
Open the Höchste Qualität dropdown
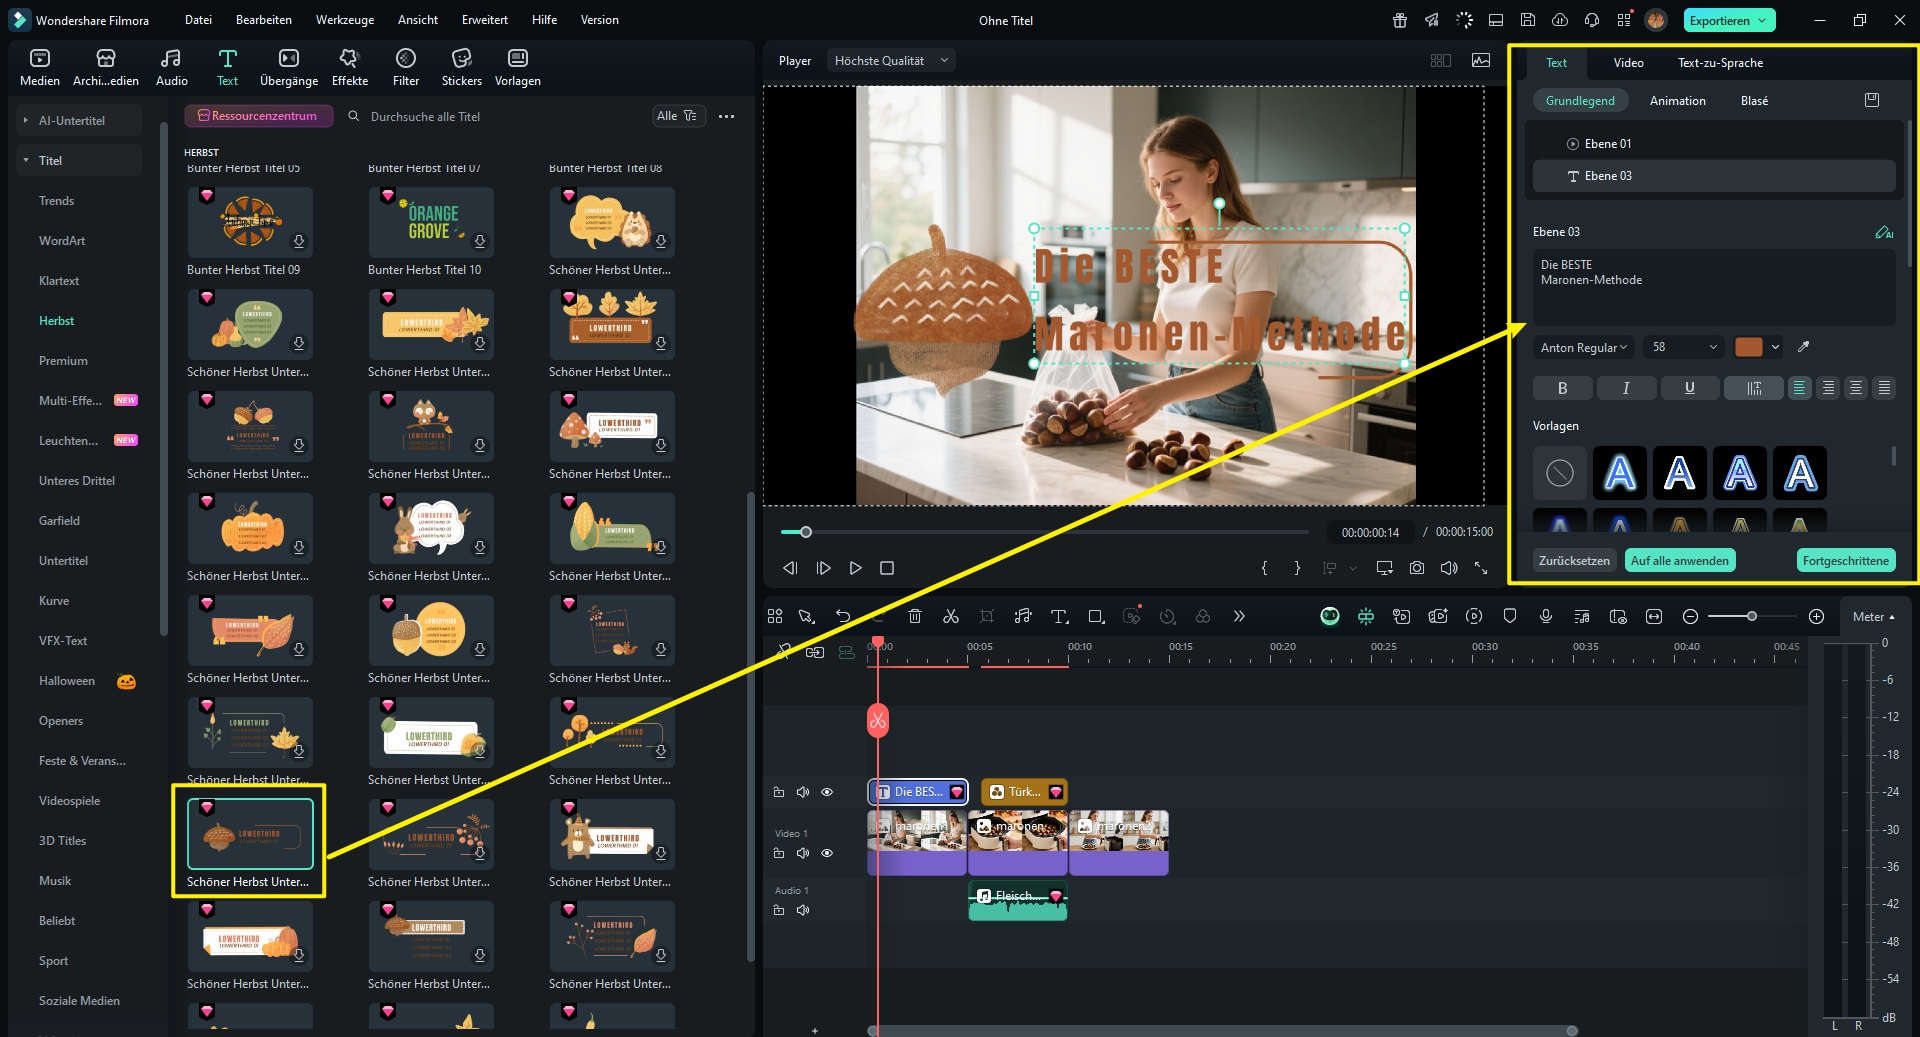pos(890,61)
